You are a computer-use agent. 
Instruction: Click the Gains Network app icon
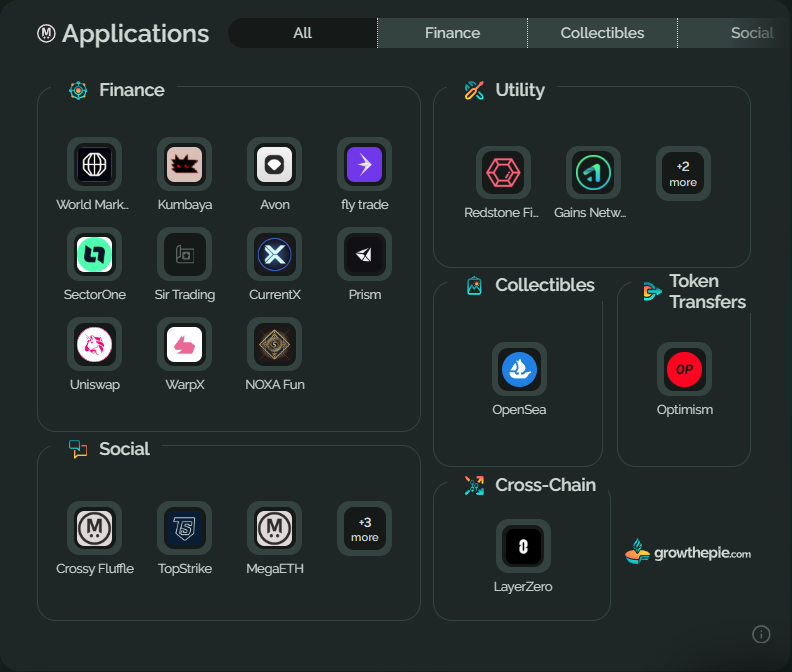point(593,173)
